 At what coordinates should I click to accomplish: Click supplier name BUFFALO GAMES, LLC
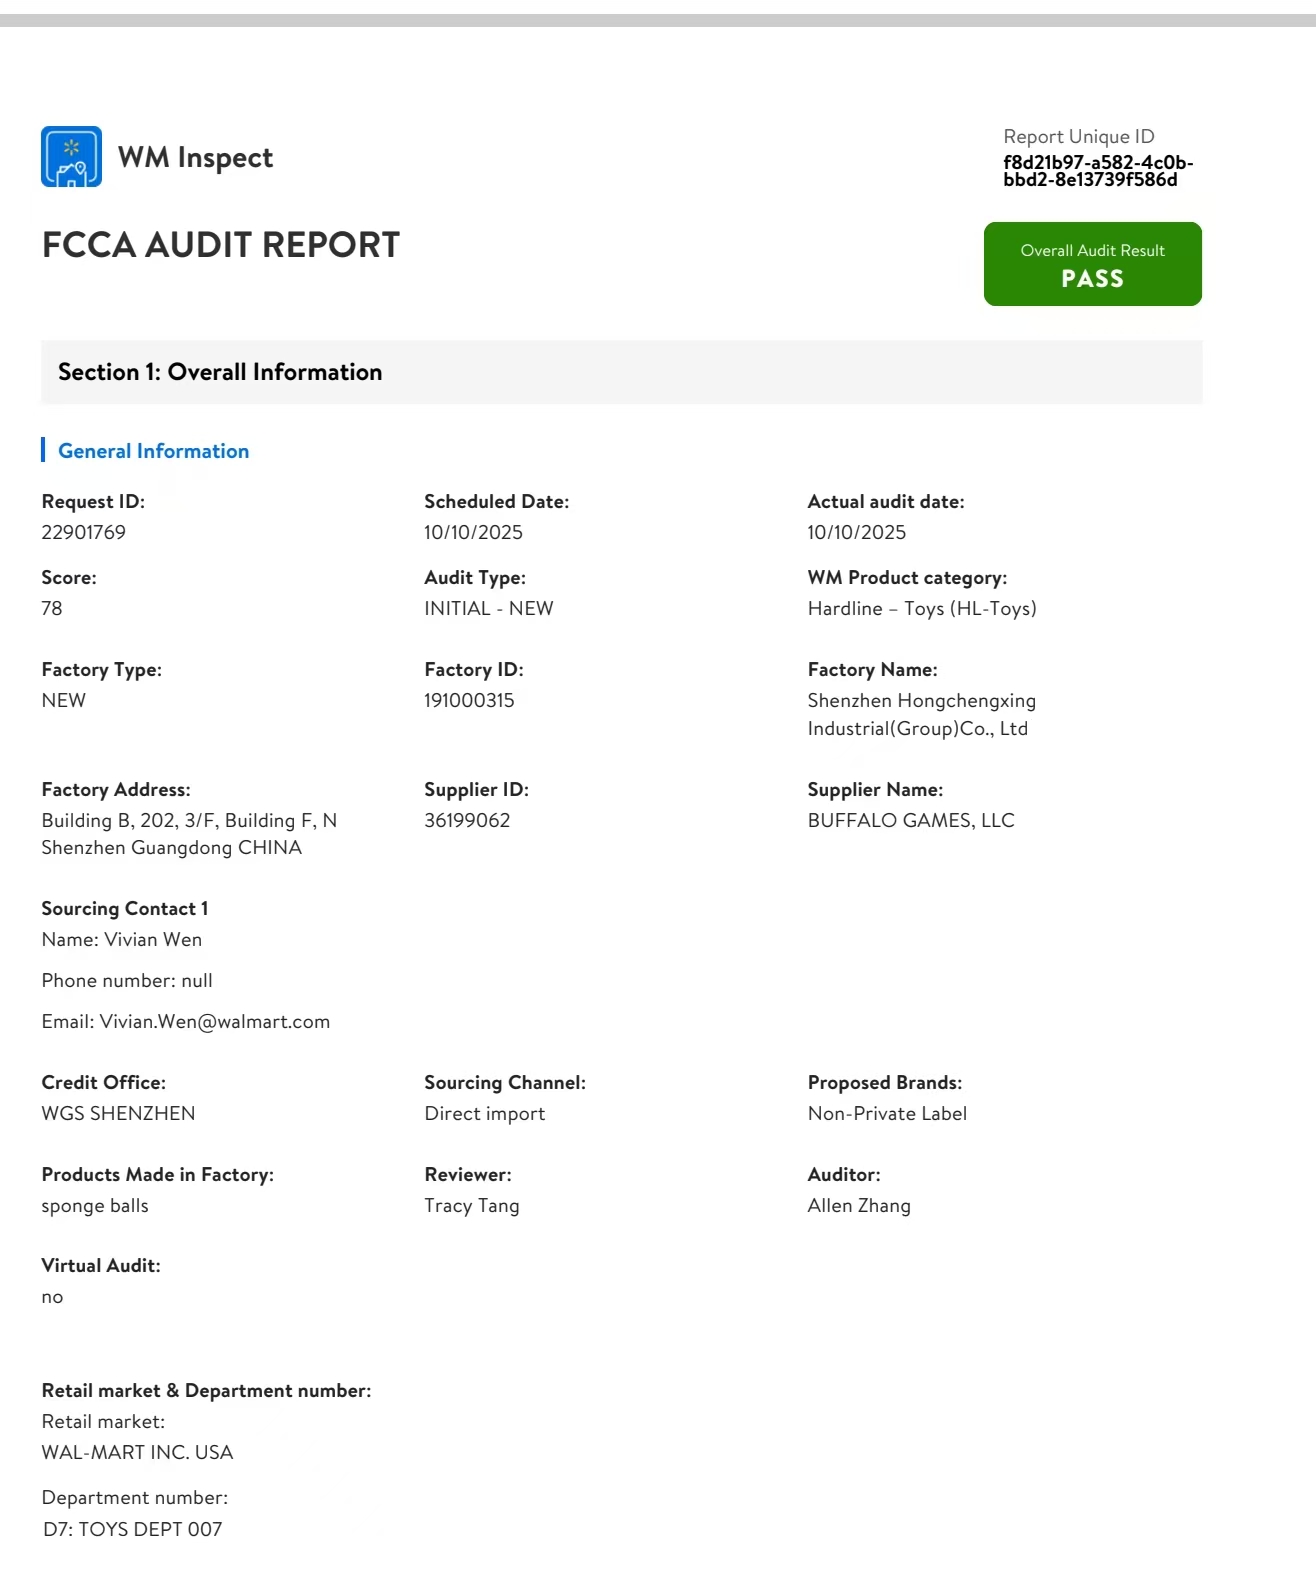tap(911, 820)
